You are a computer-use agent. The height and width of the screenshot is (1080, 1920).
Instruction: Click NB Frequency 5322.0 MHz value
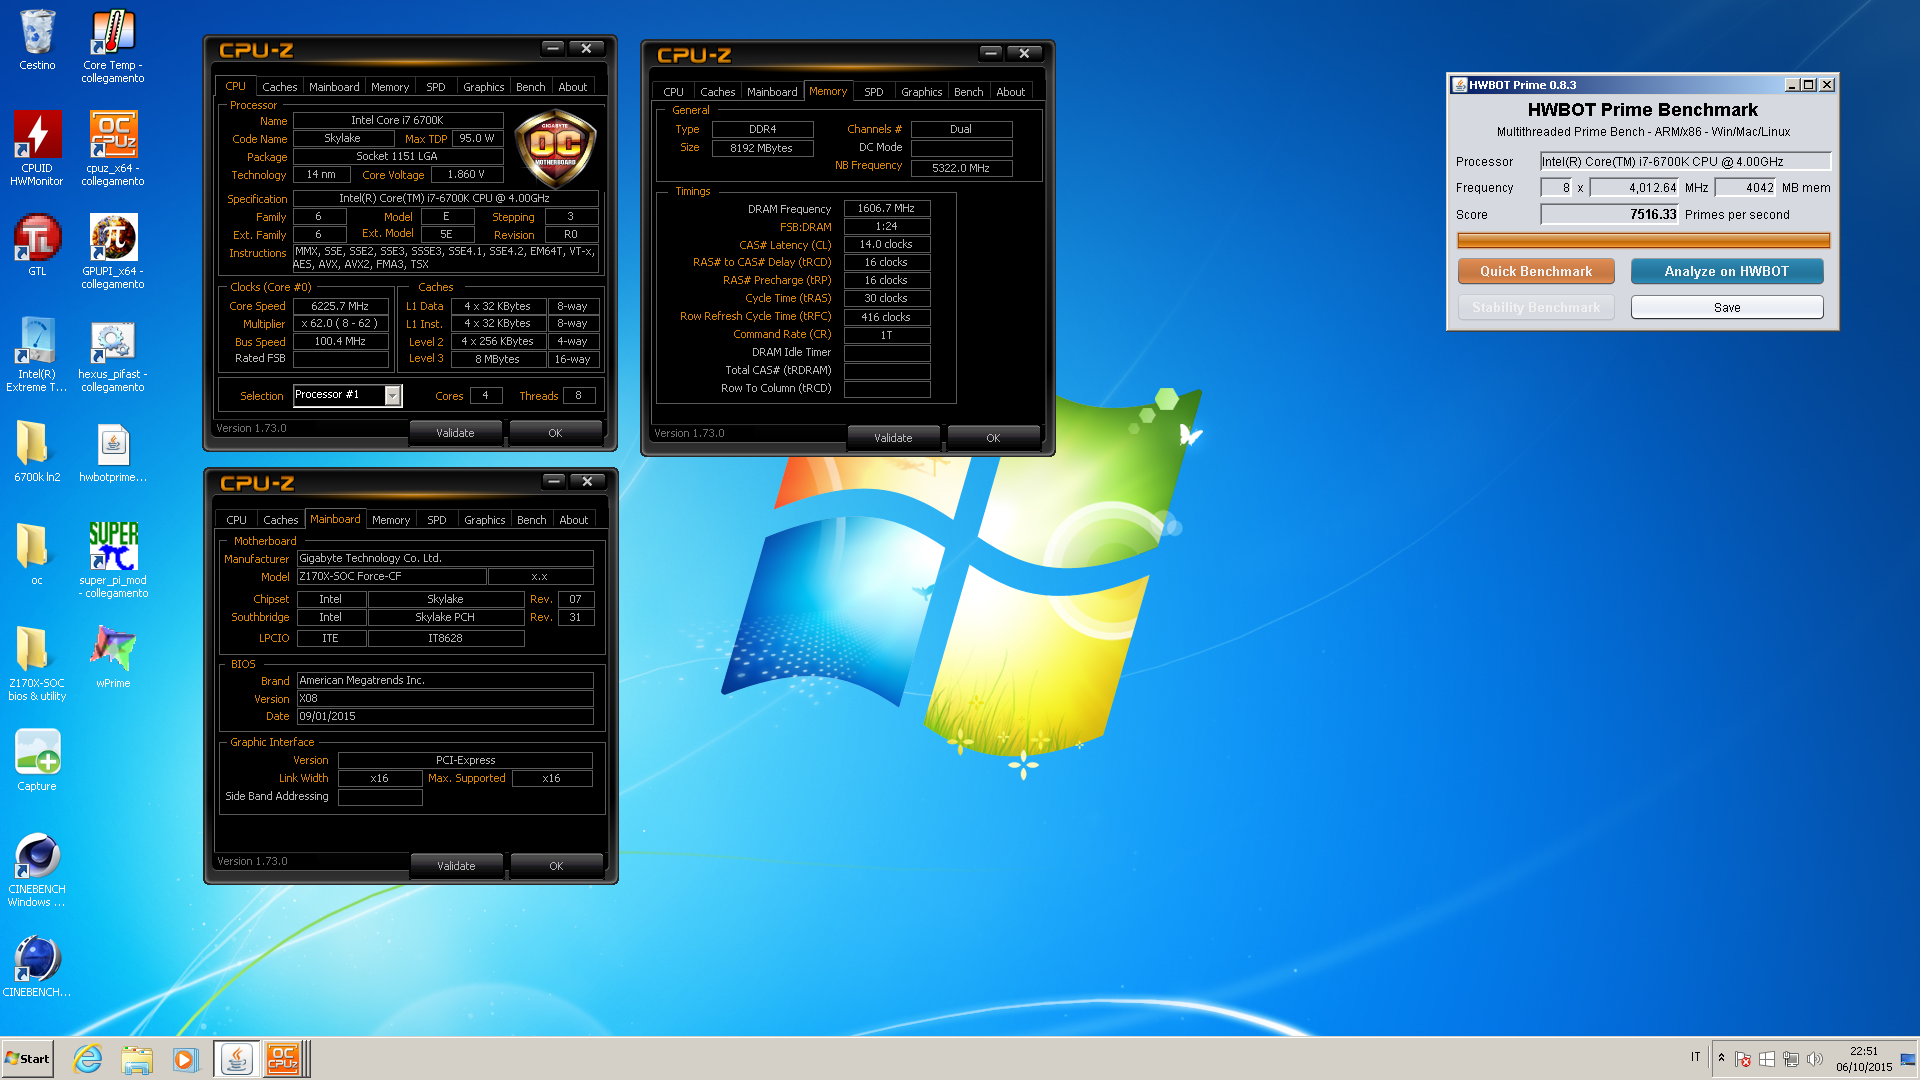[961, 168]
